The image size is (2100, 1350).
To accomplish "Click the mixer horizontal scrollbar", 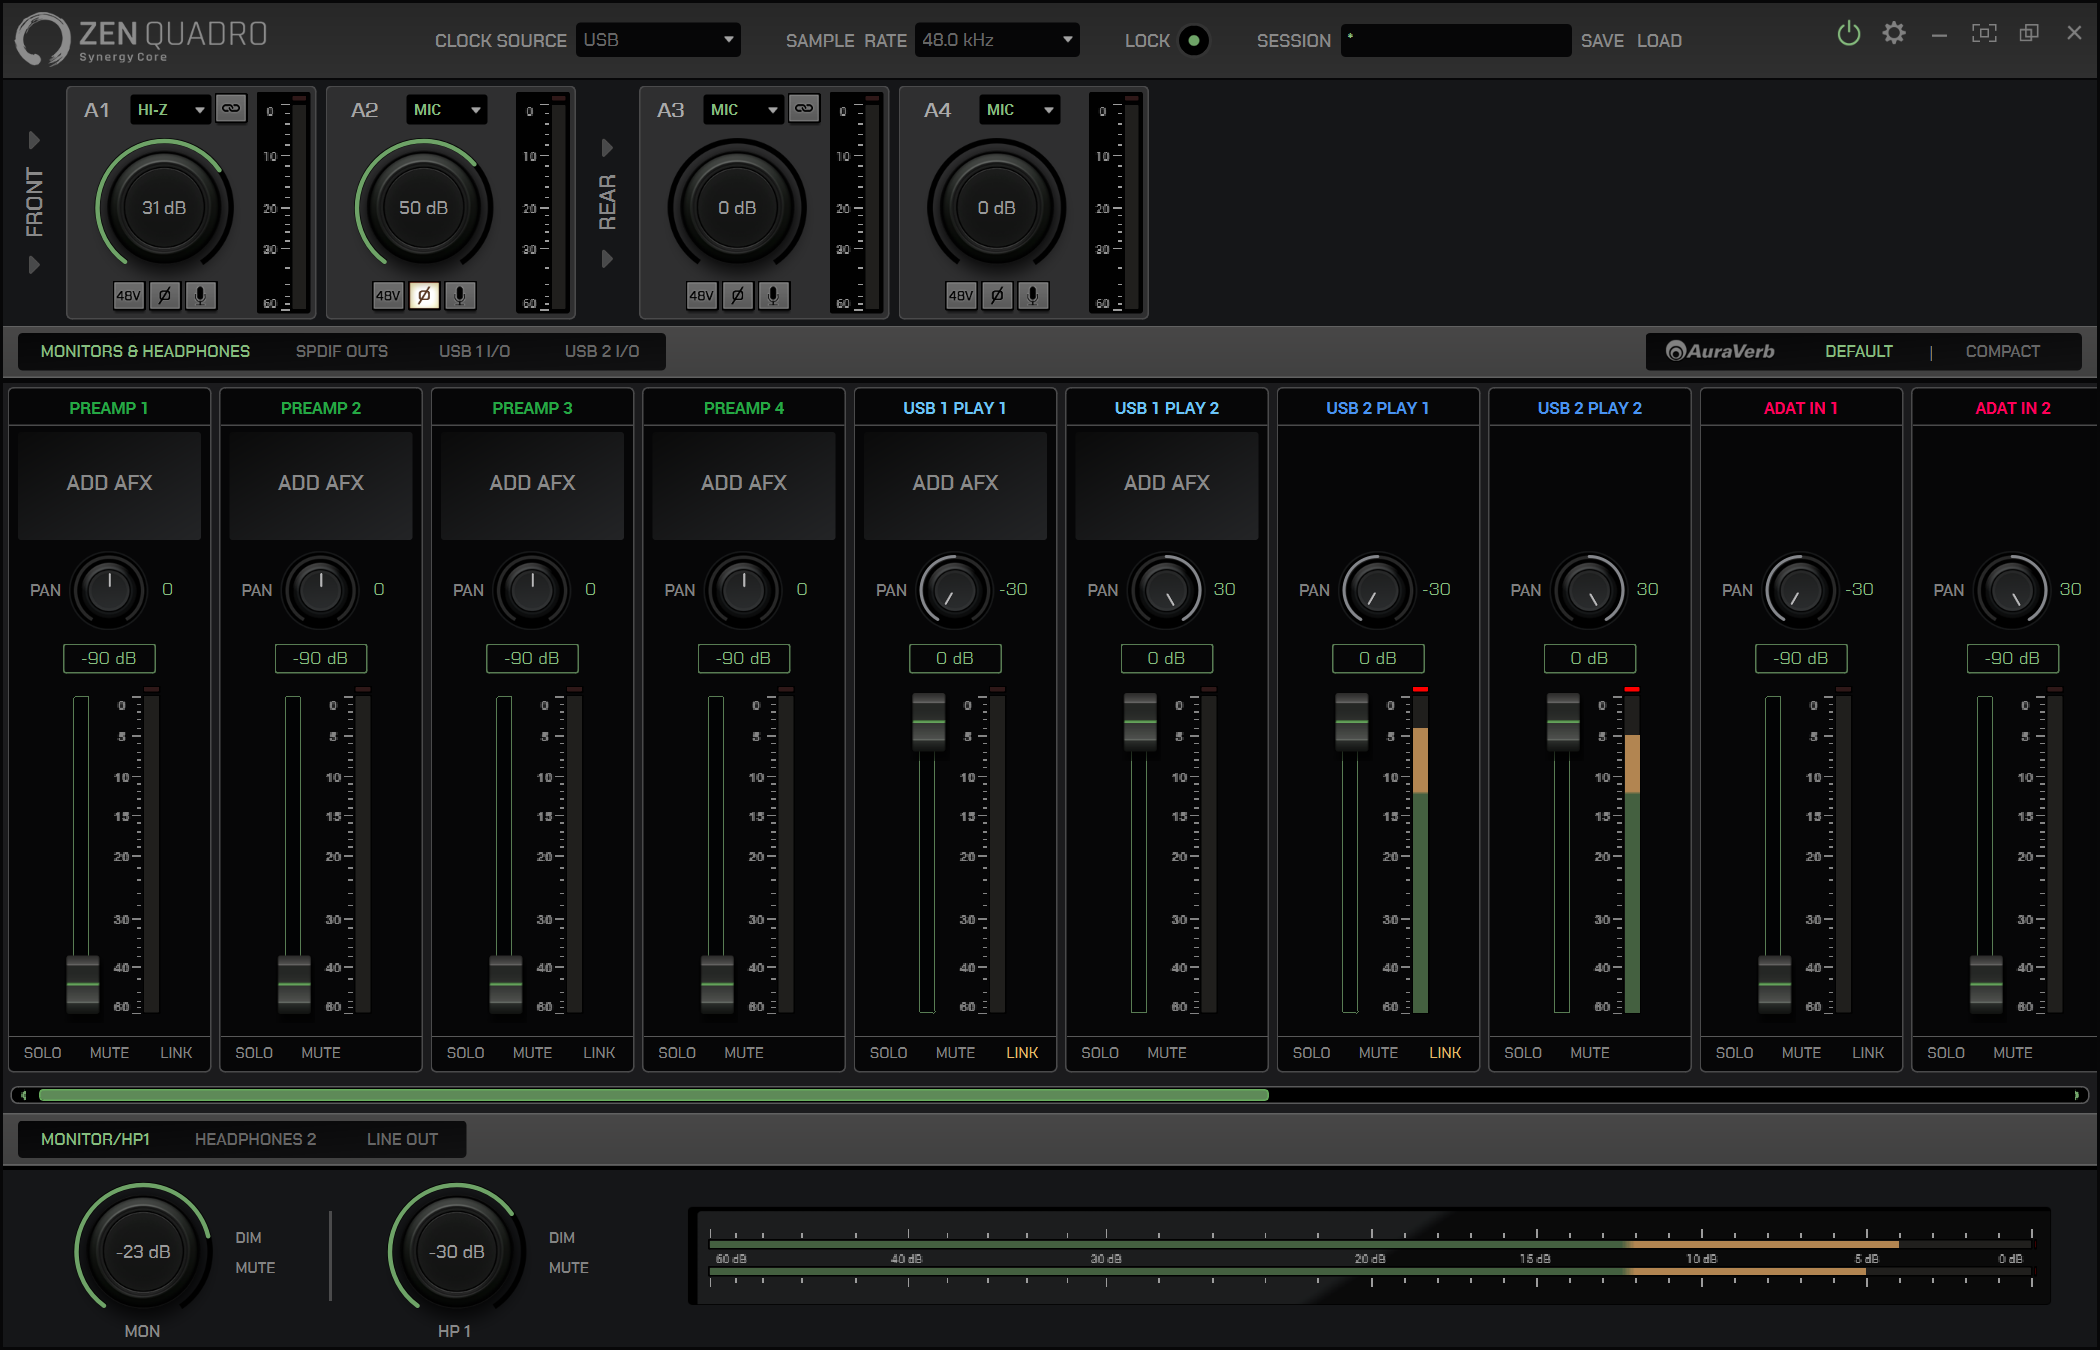I will (x=653, y=1095).
